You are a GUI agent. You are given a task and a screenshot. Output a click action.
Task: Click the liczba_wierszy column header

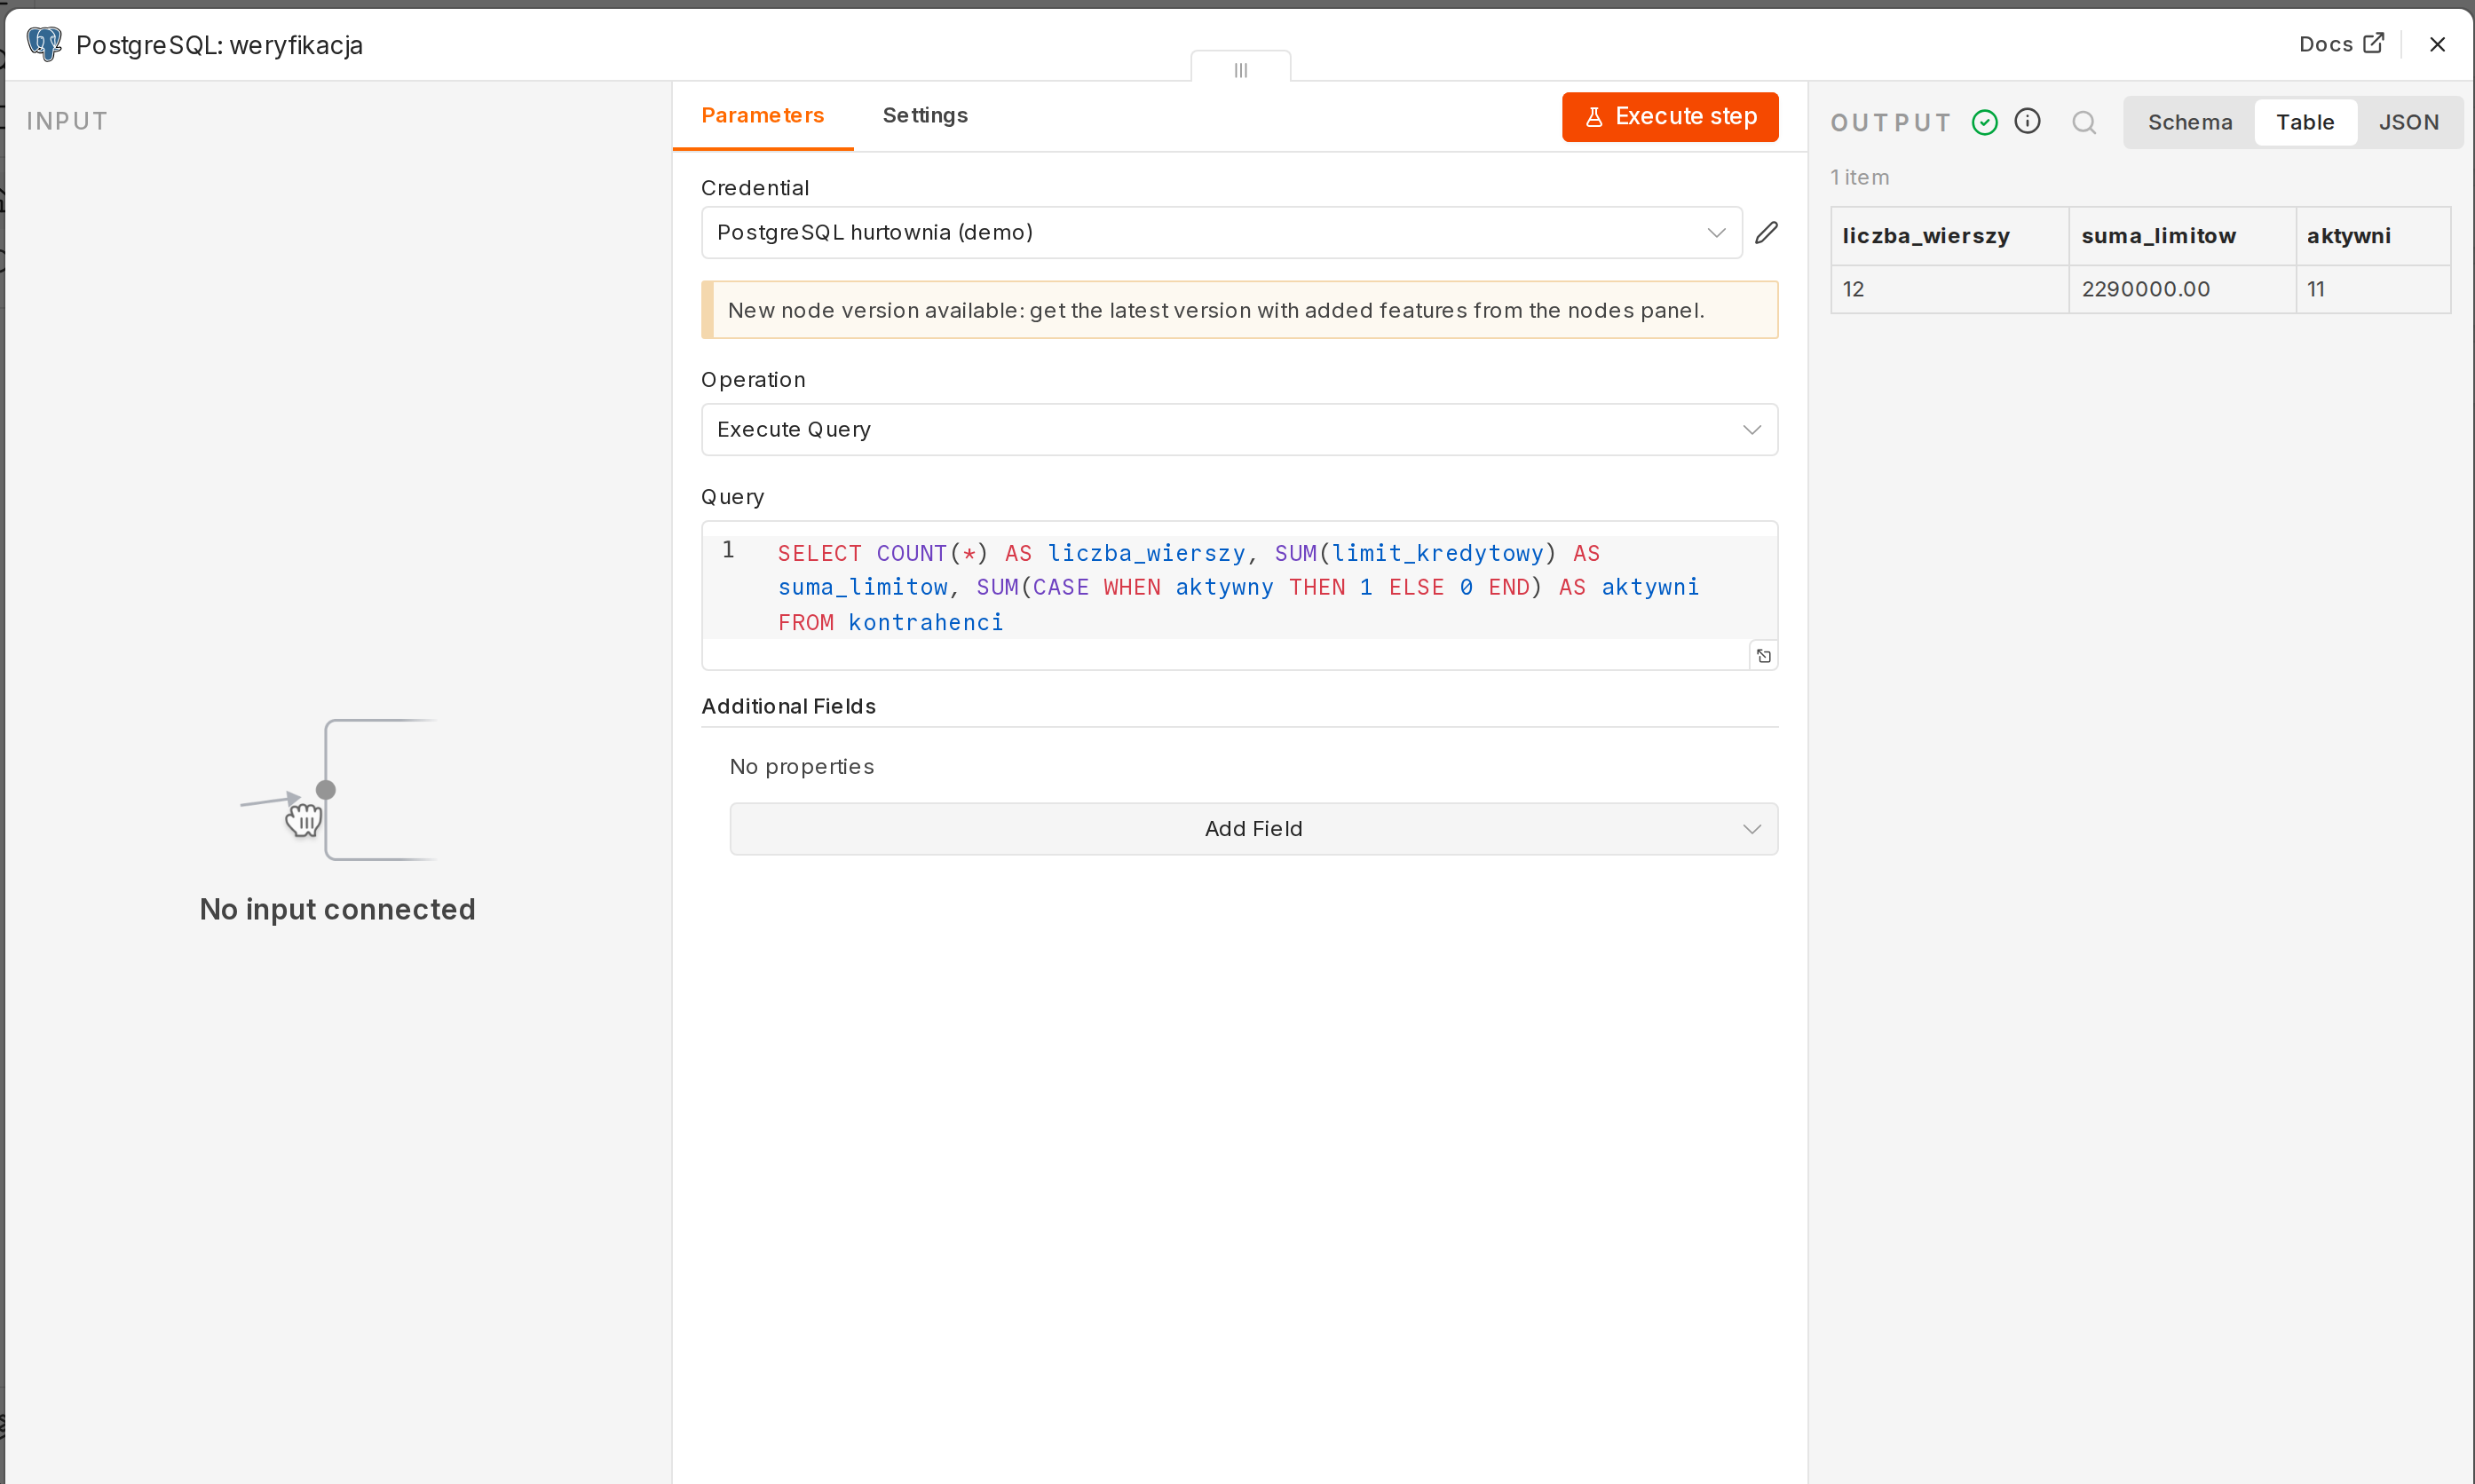click(1949, 236)
